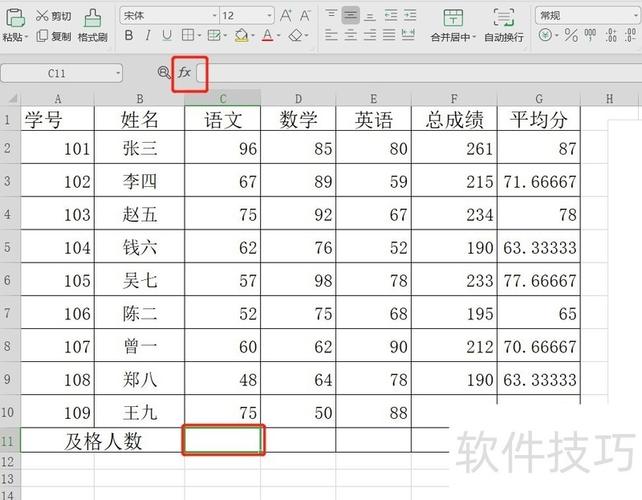Click cell containing 张三
Viewport: 642px width, 500px height.
pyautogui.click(x=140, y=148)
